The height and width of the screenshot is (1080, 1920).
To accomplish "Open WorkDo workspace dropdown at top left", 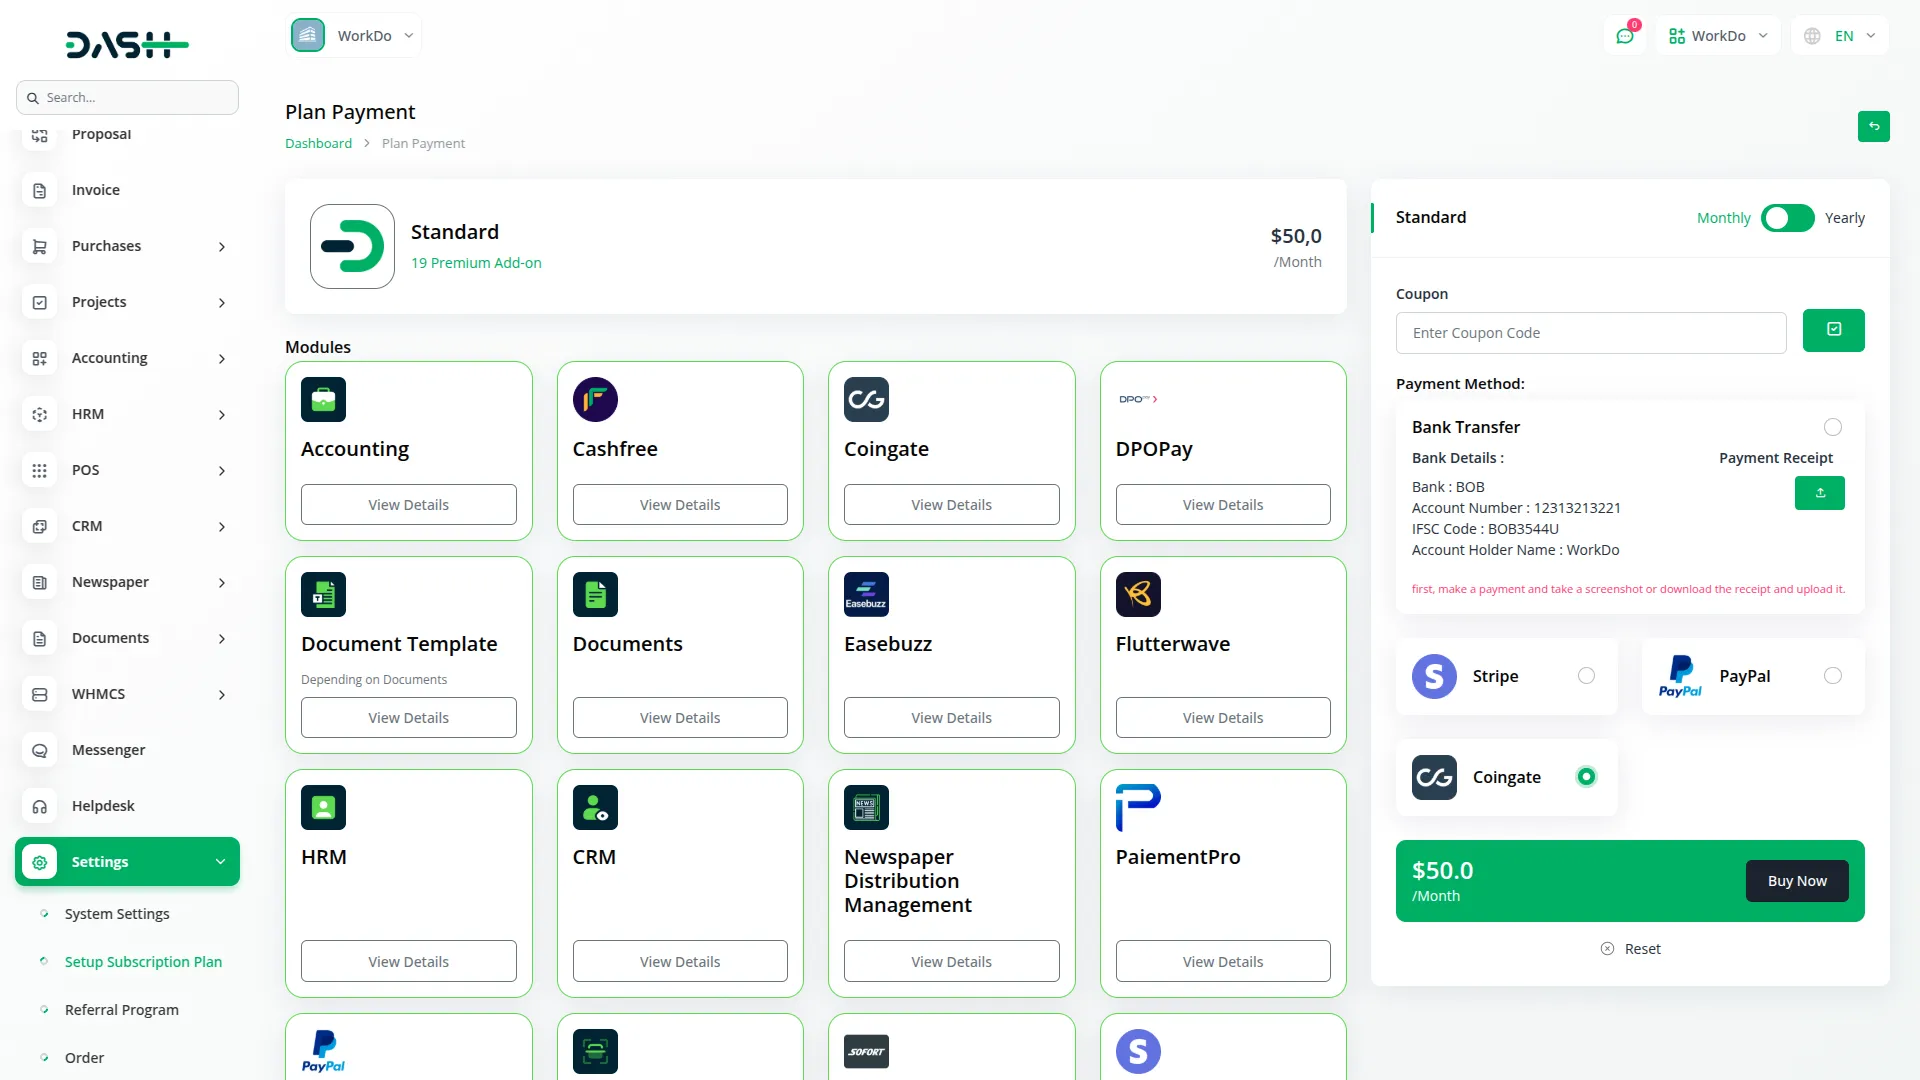I will point(354,36).
